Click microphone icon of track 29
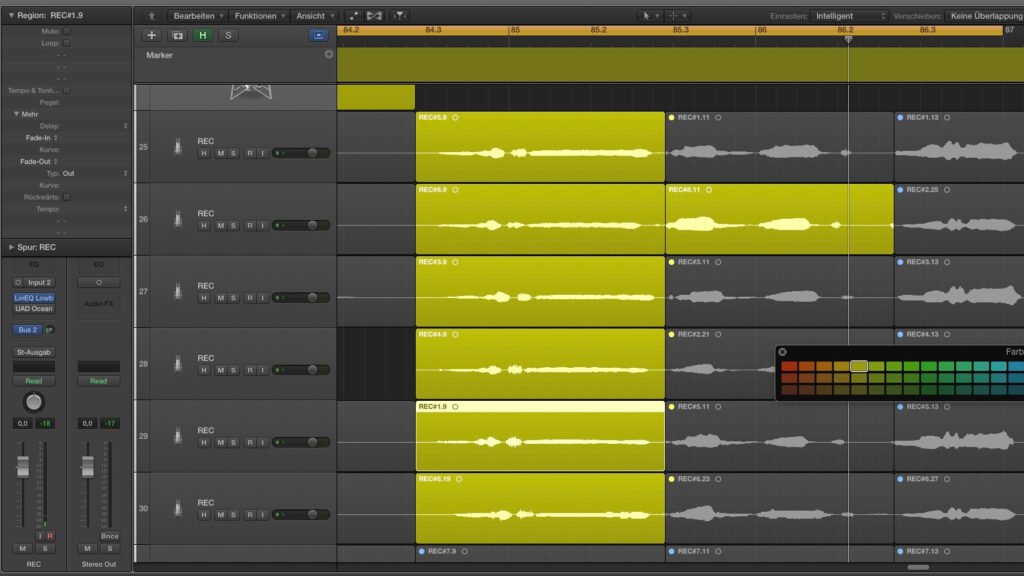 click(178, 436)
